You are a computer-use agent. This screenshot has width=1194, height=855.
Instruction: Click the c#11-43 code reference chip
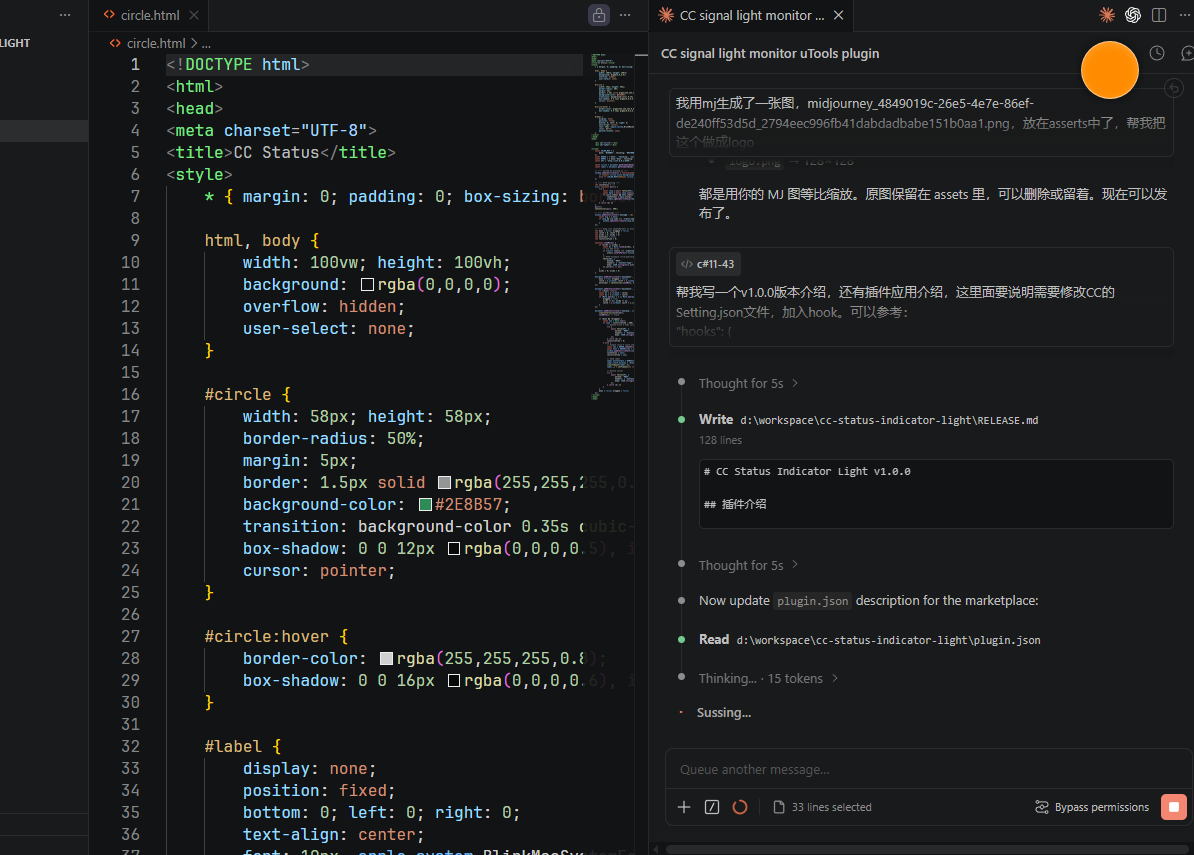pyautogui.click(x=708, y=264)
